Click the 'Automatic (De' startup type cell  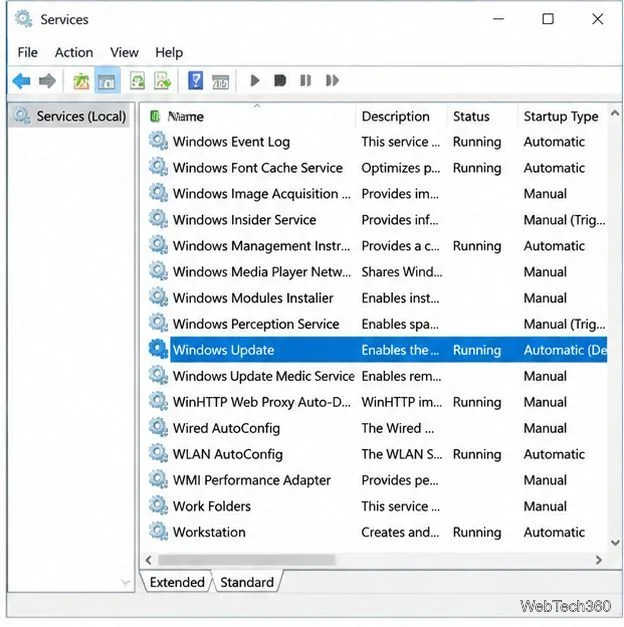tap(565, 350)
